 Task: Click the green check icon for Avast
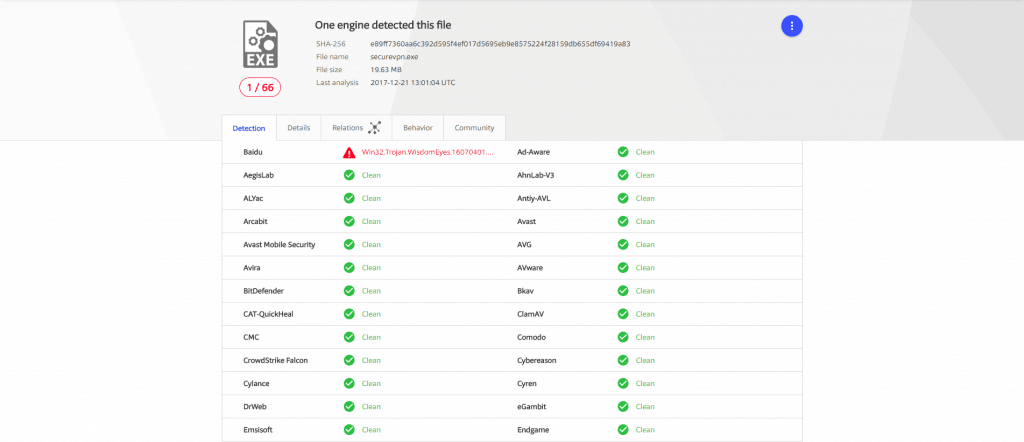(623, 221)
